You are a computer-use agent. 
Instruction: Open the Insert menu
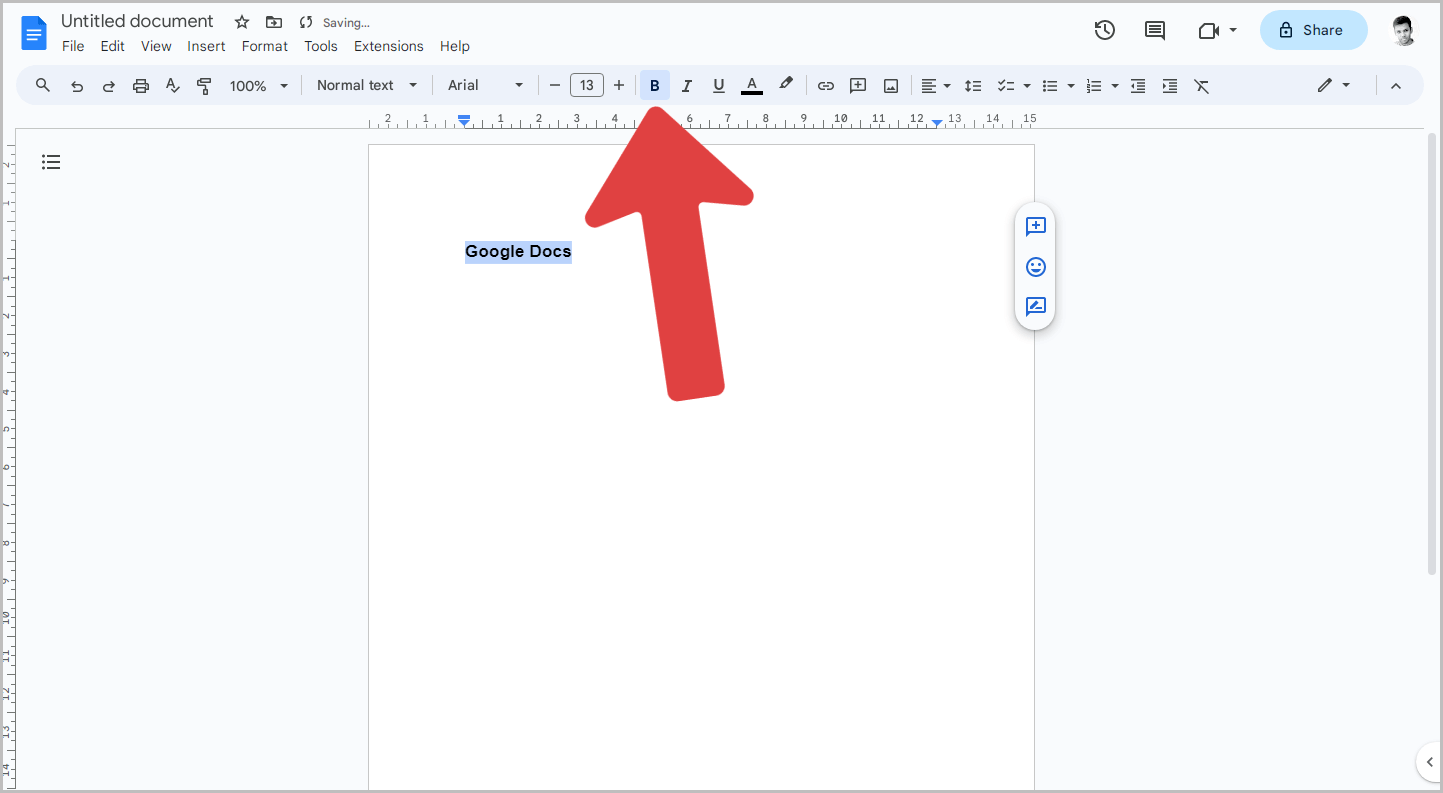(206, 46)
